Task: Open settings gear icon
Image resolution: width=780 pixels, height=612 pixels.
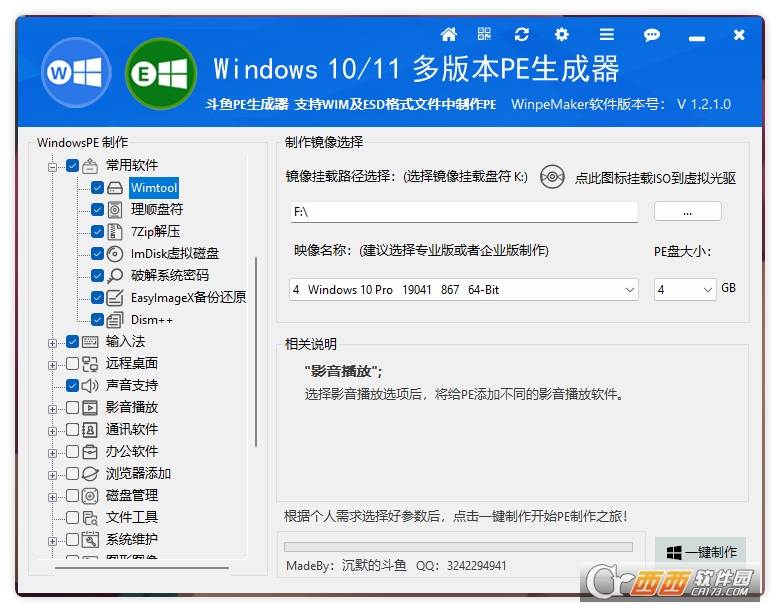Action: (562, 34)
